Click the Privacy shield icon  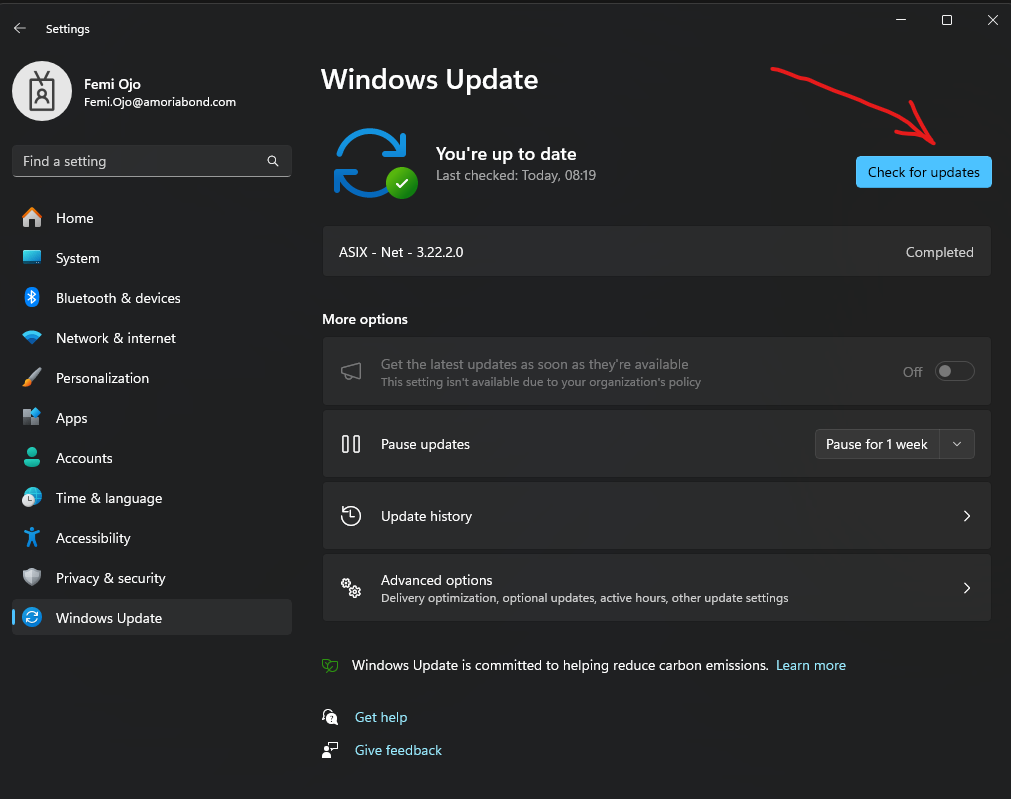[32, 577]
